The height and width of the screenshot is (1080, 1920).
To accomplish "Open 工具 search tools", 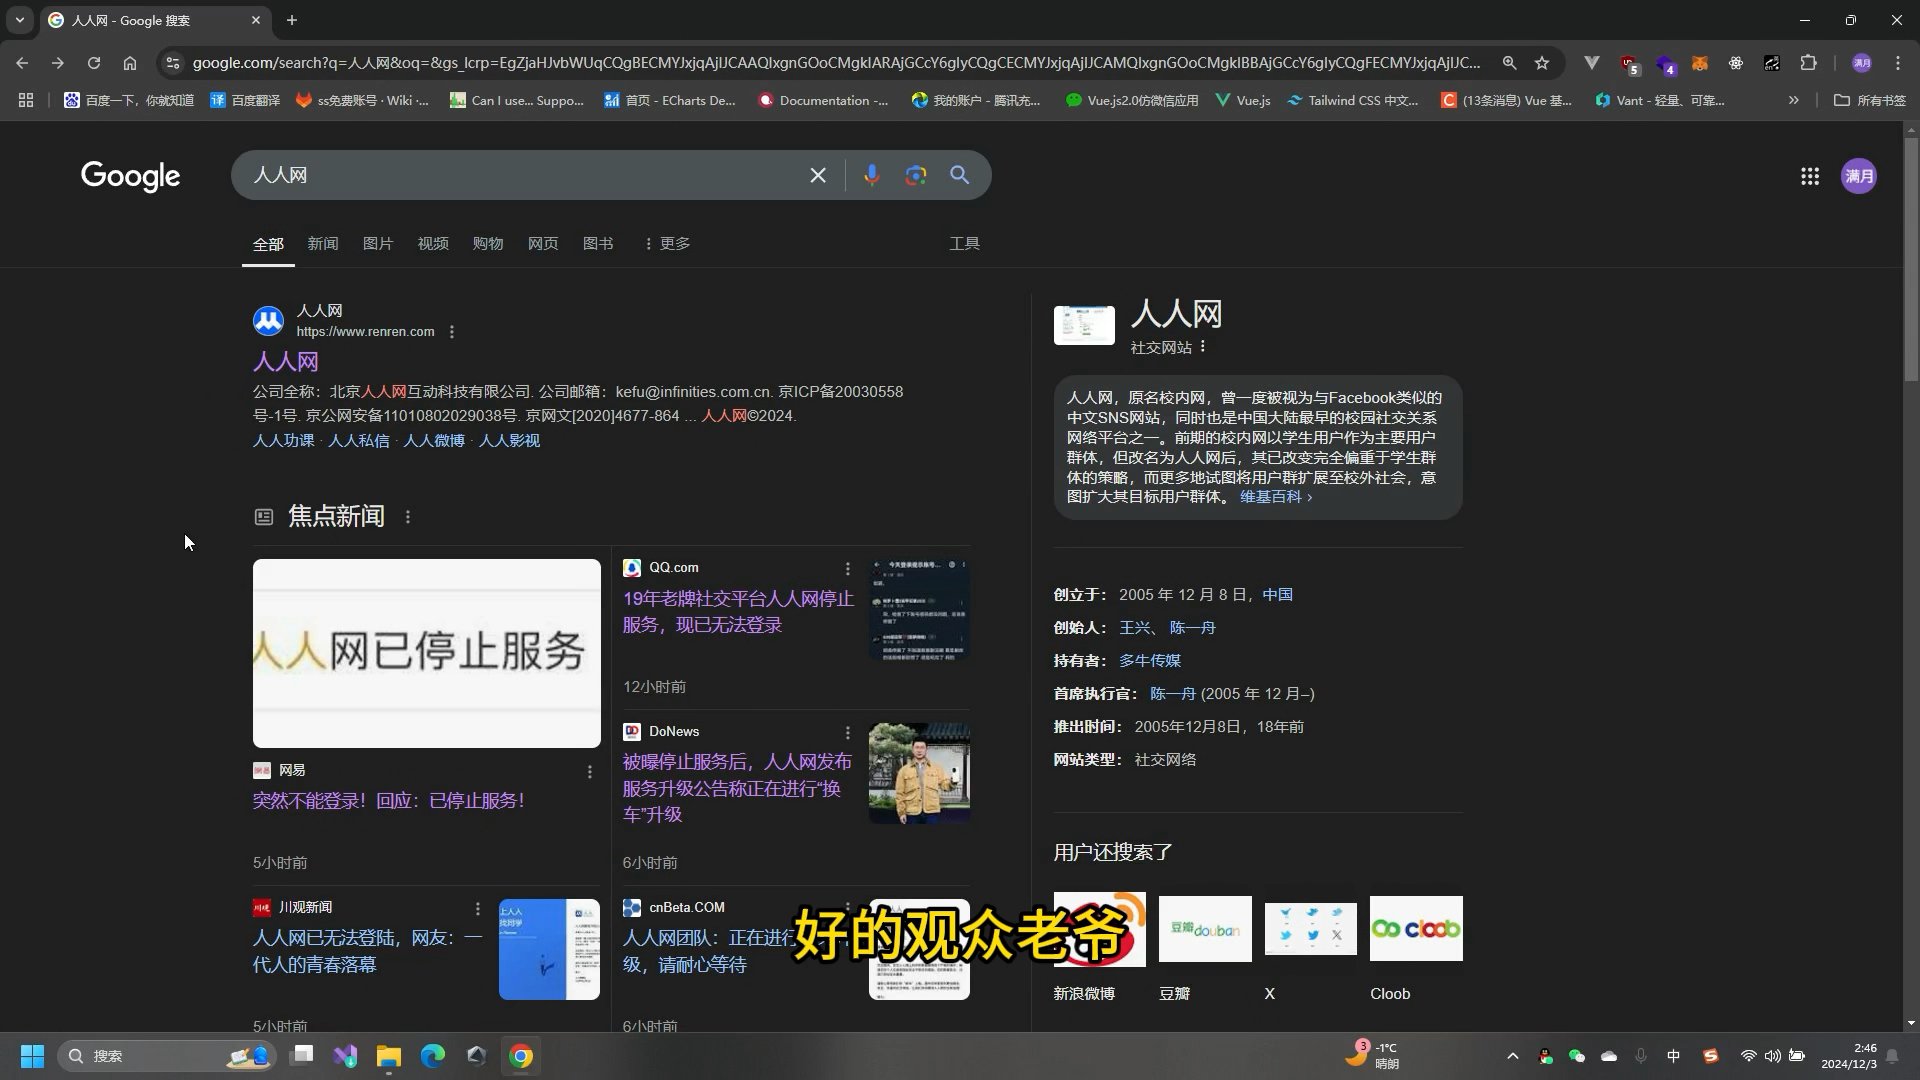I will click(964, 243).
